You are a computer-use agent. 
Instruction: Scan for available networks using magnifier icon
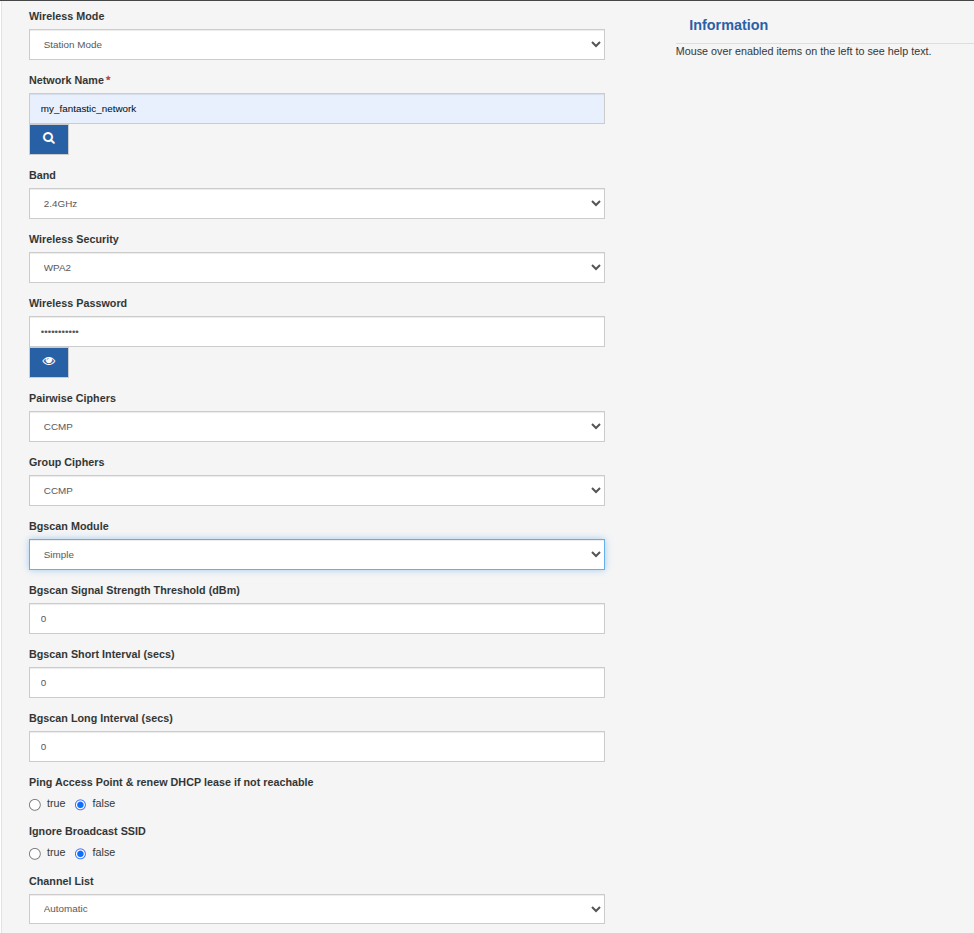(48, 139)
